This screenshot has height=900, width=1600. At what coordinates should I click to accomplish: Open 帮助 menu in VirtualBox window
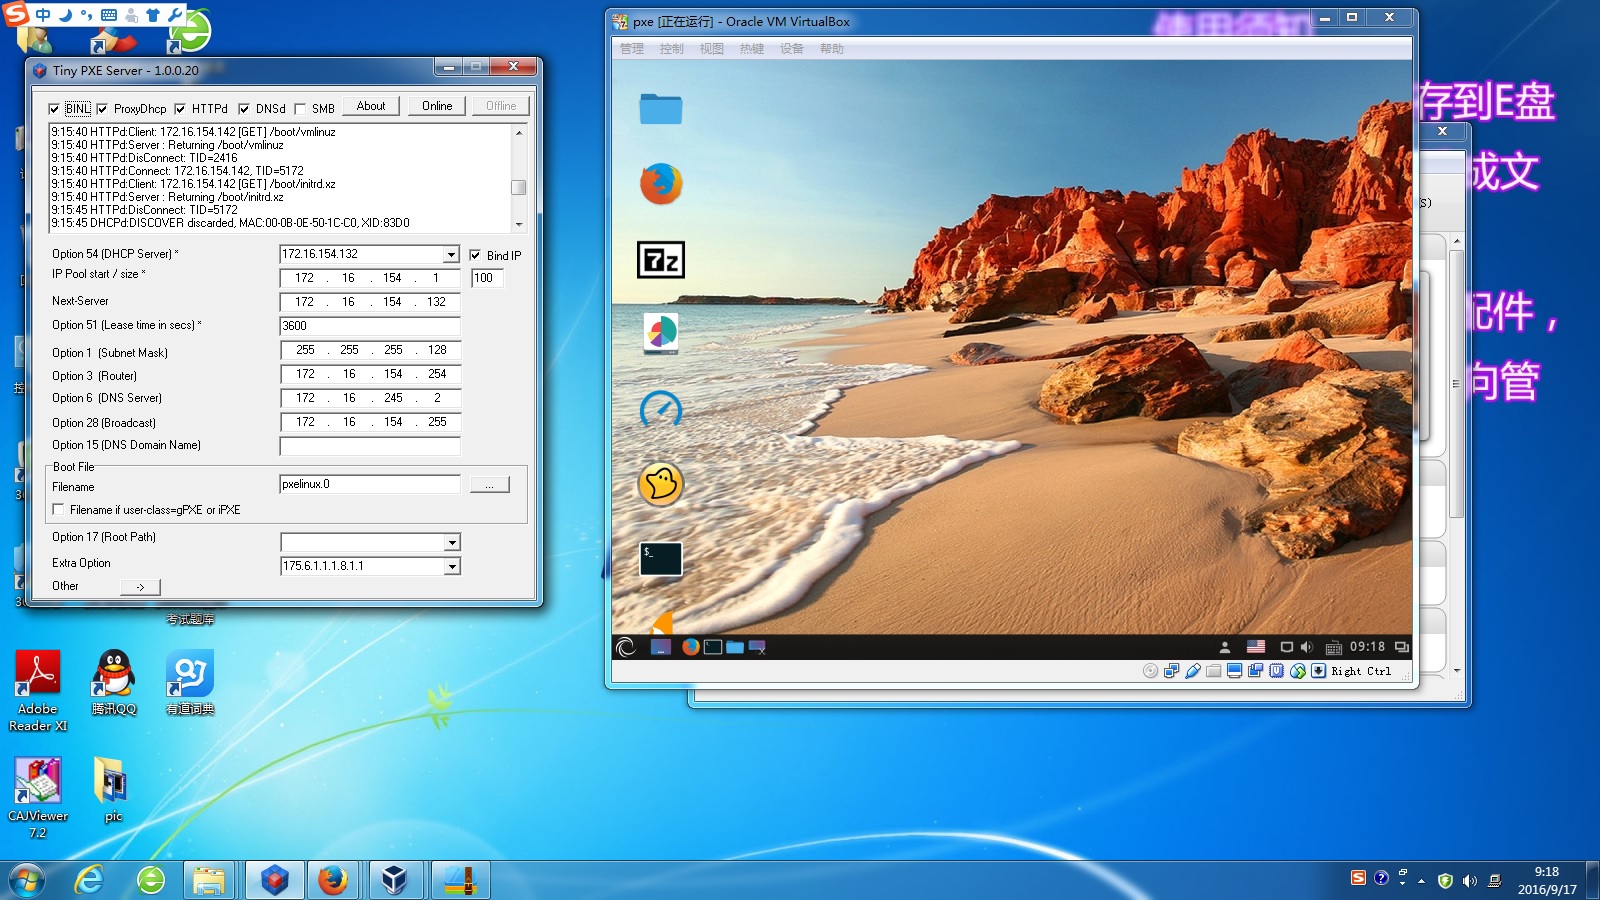tap(832, 49)
